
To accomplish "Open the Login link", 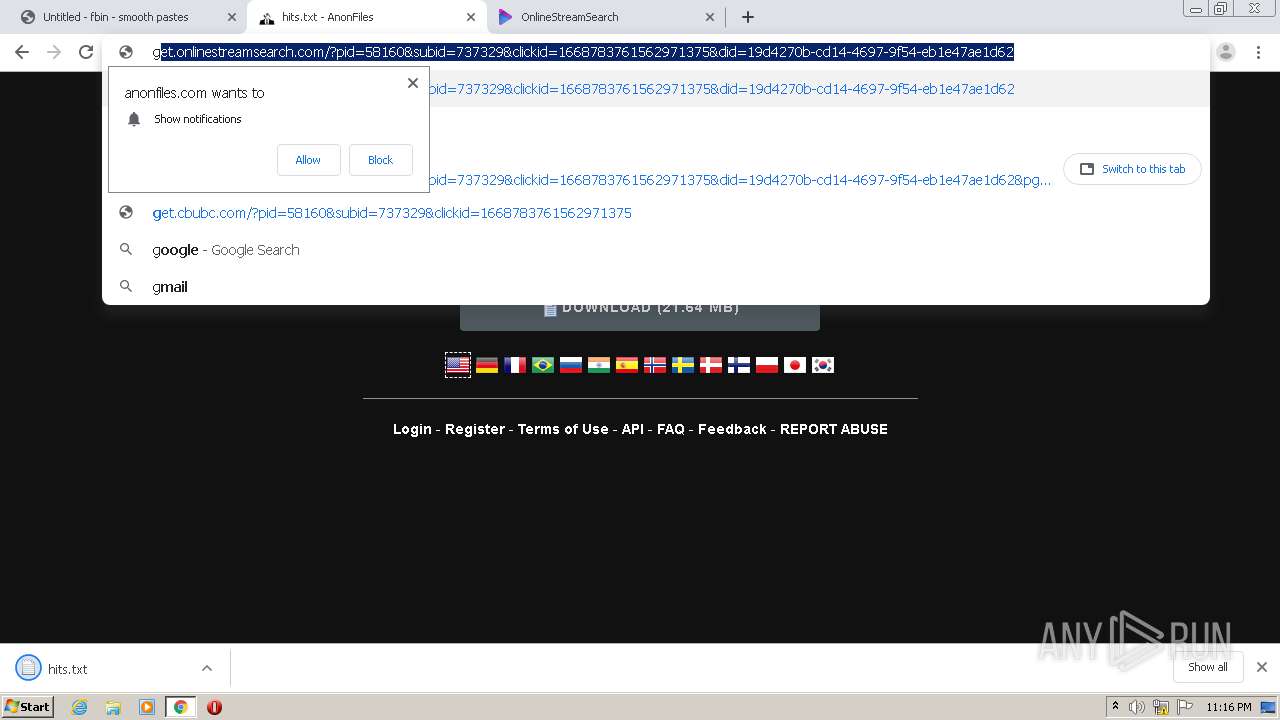I will 412,429.
